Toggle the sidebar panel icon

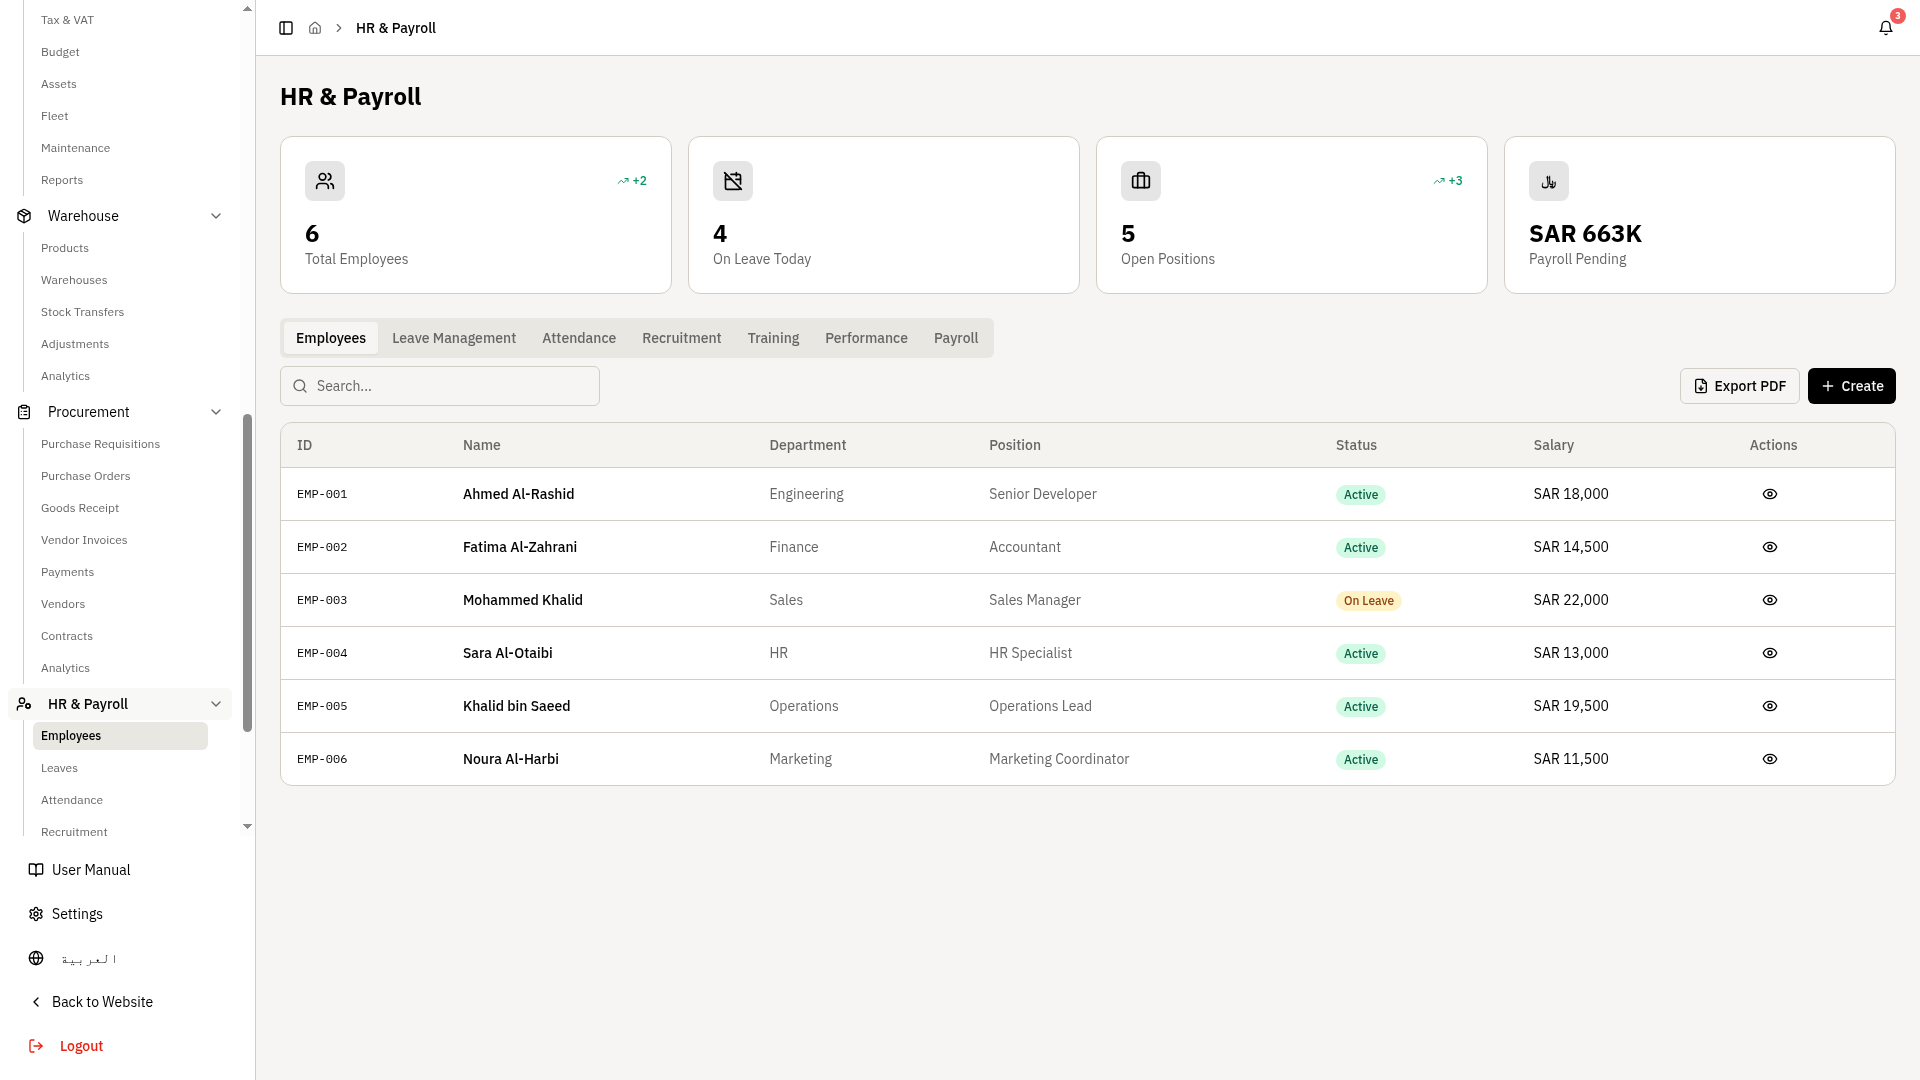pyautogui.click(x=286, y=28)
